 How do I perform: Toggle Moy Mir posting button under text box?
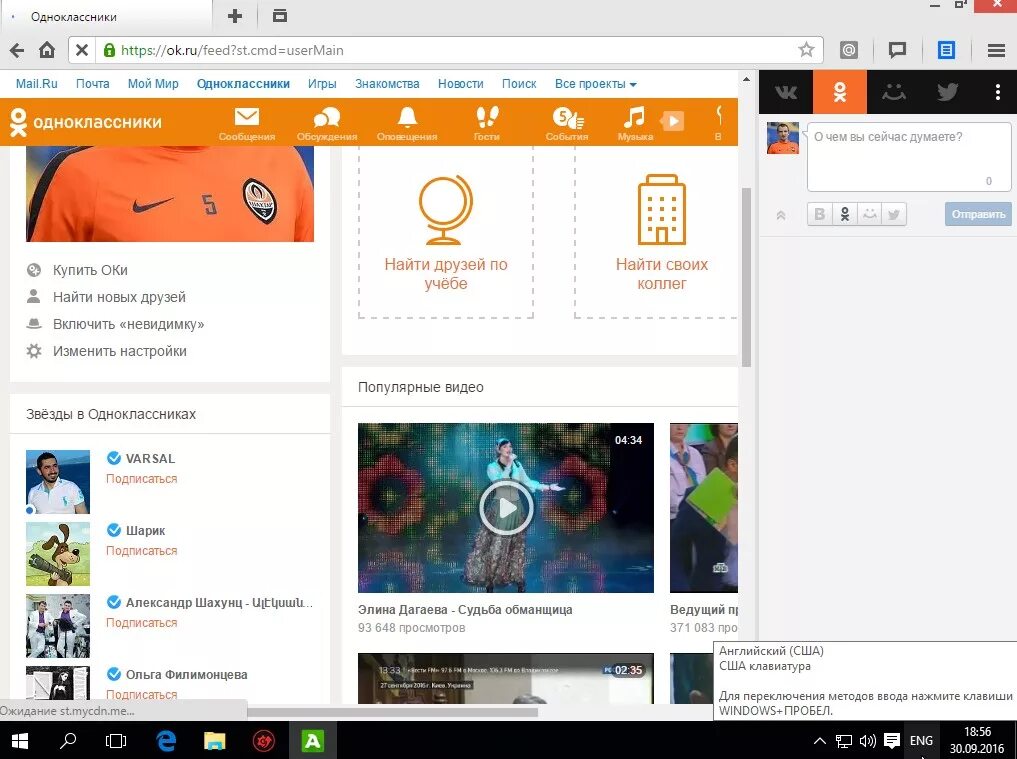pos(869,214)
